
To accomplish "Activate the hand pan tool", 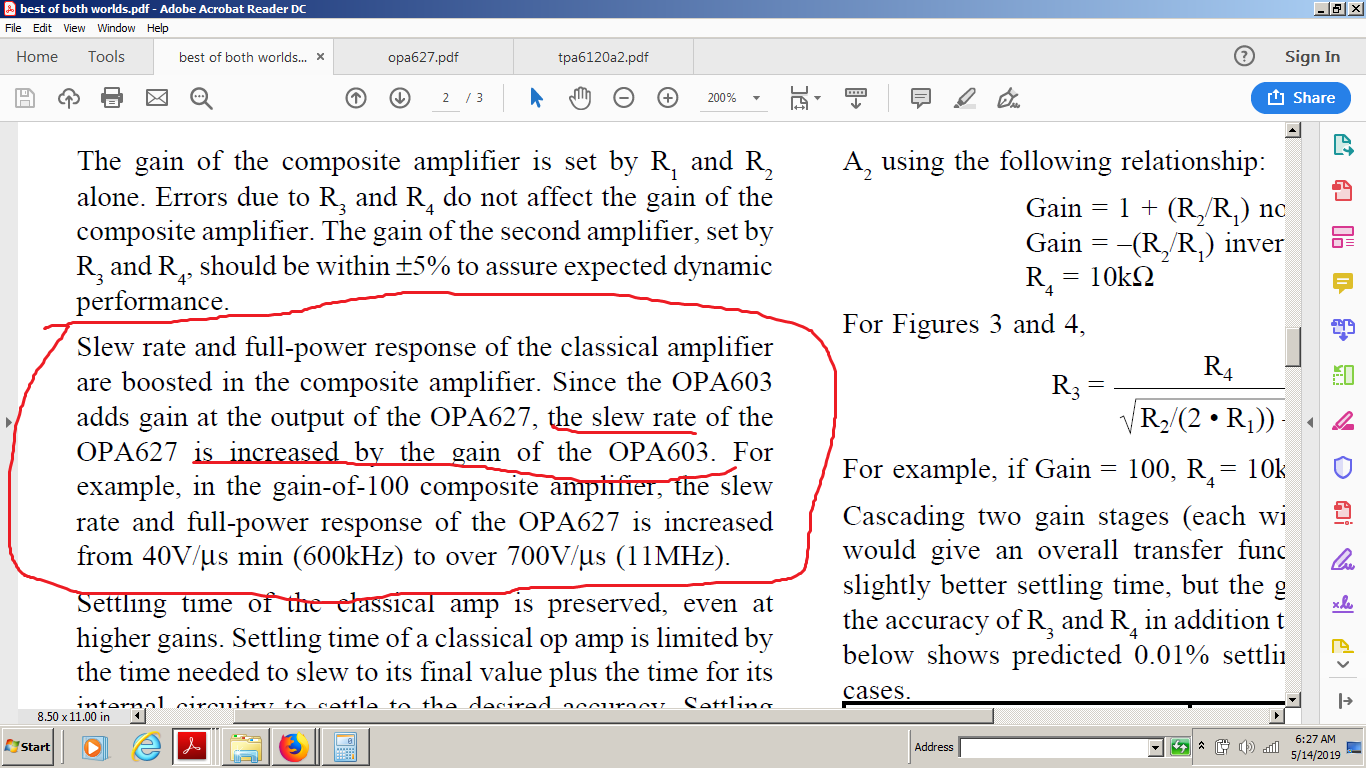I will (x=580, y=98).
